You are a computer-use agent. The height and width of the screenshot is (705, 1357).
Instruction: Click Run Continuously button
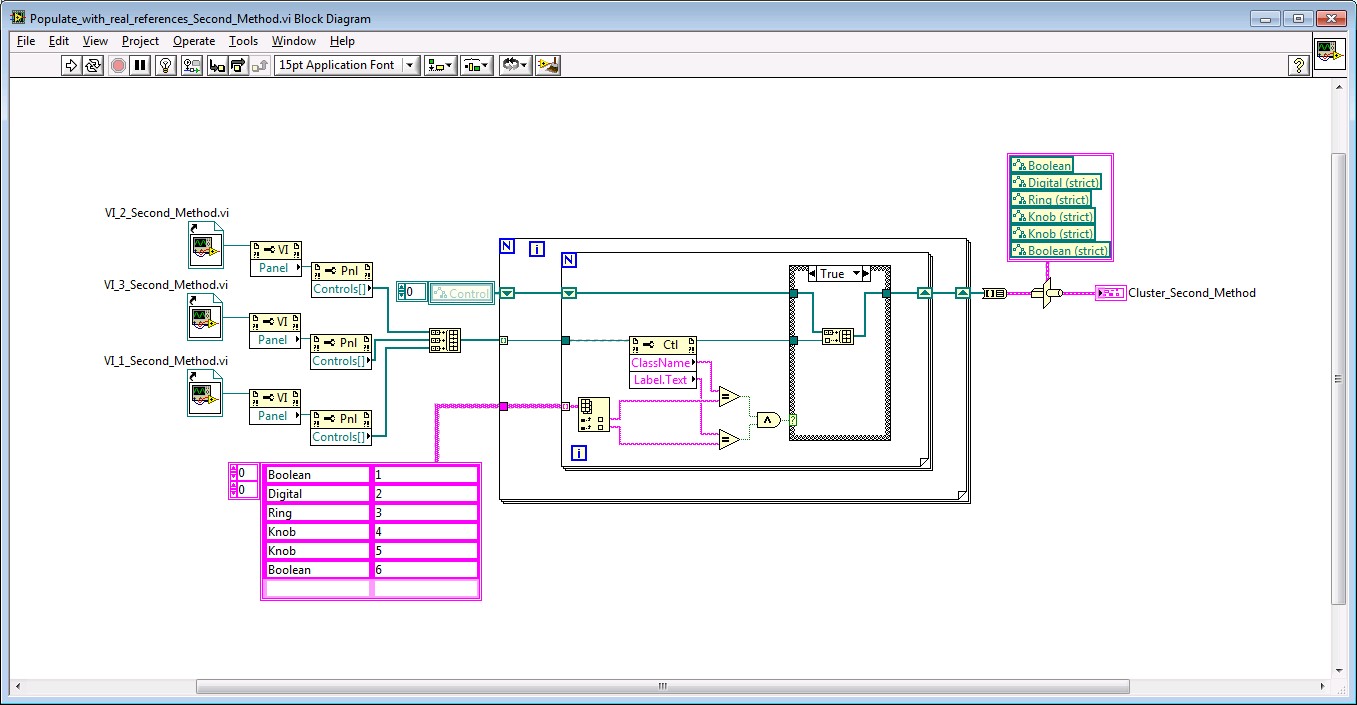pos(93,65)
